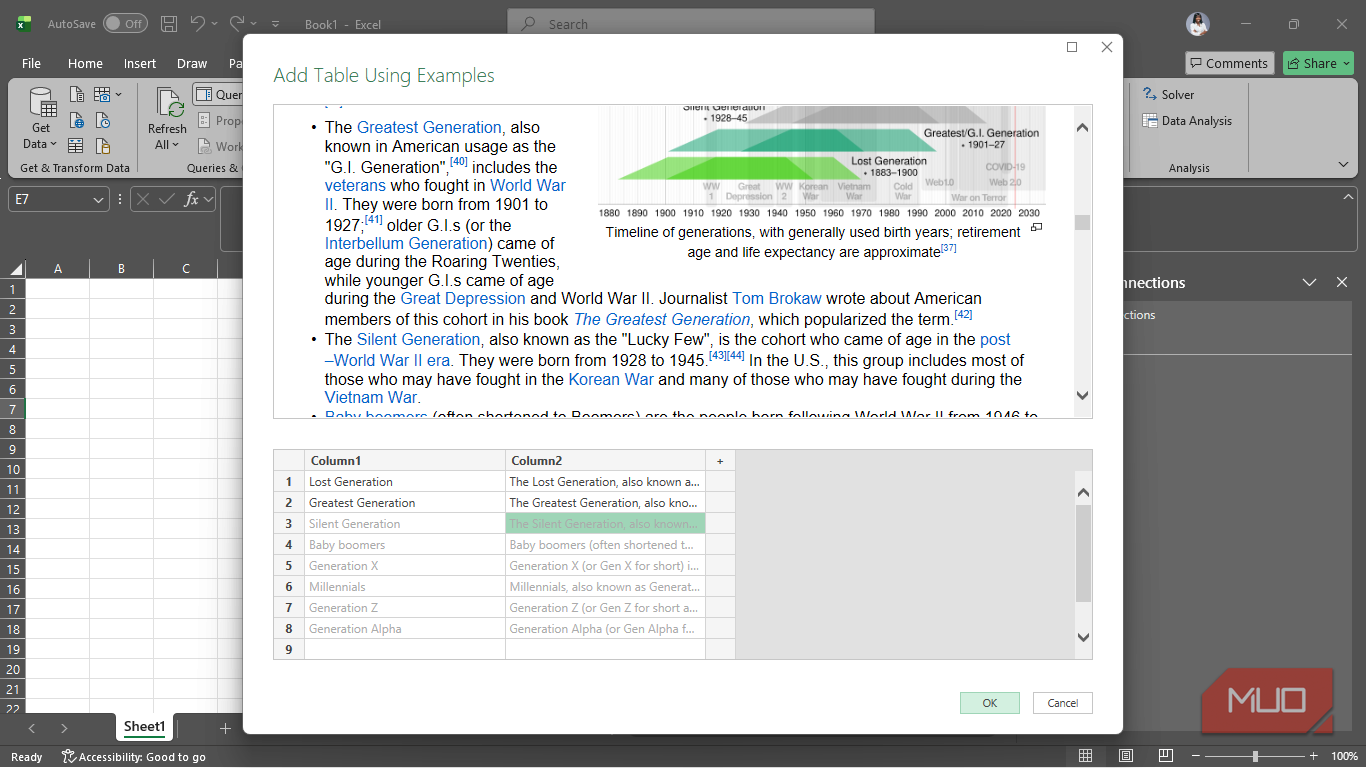The image size is (1366, 768).
Task: Select the Sheet1 tab
Action: coord(144,727)
